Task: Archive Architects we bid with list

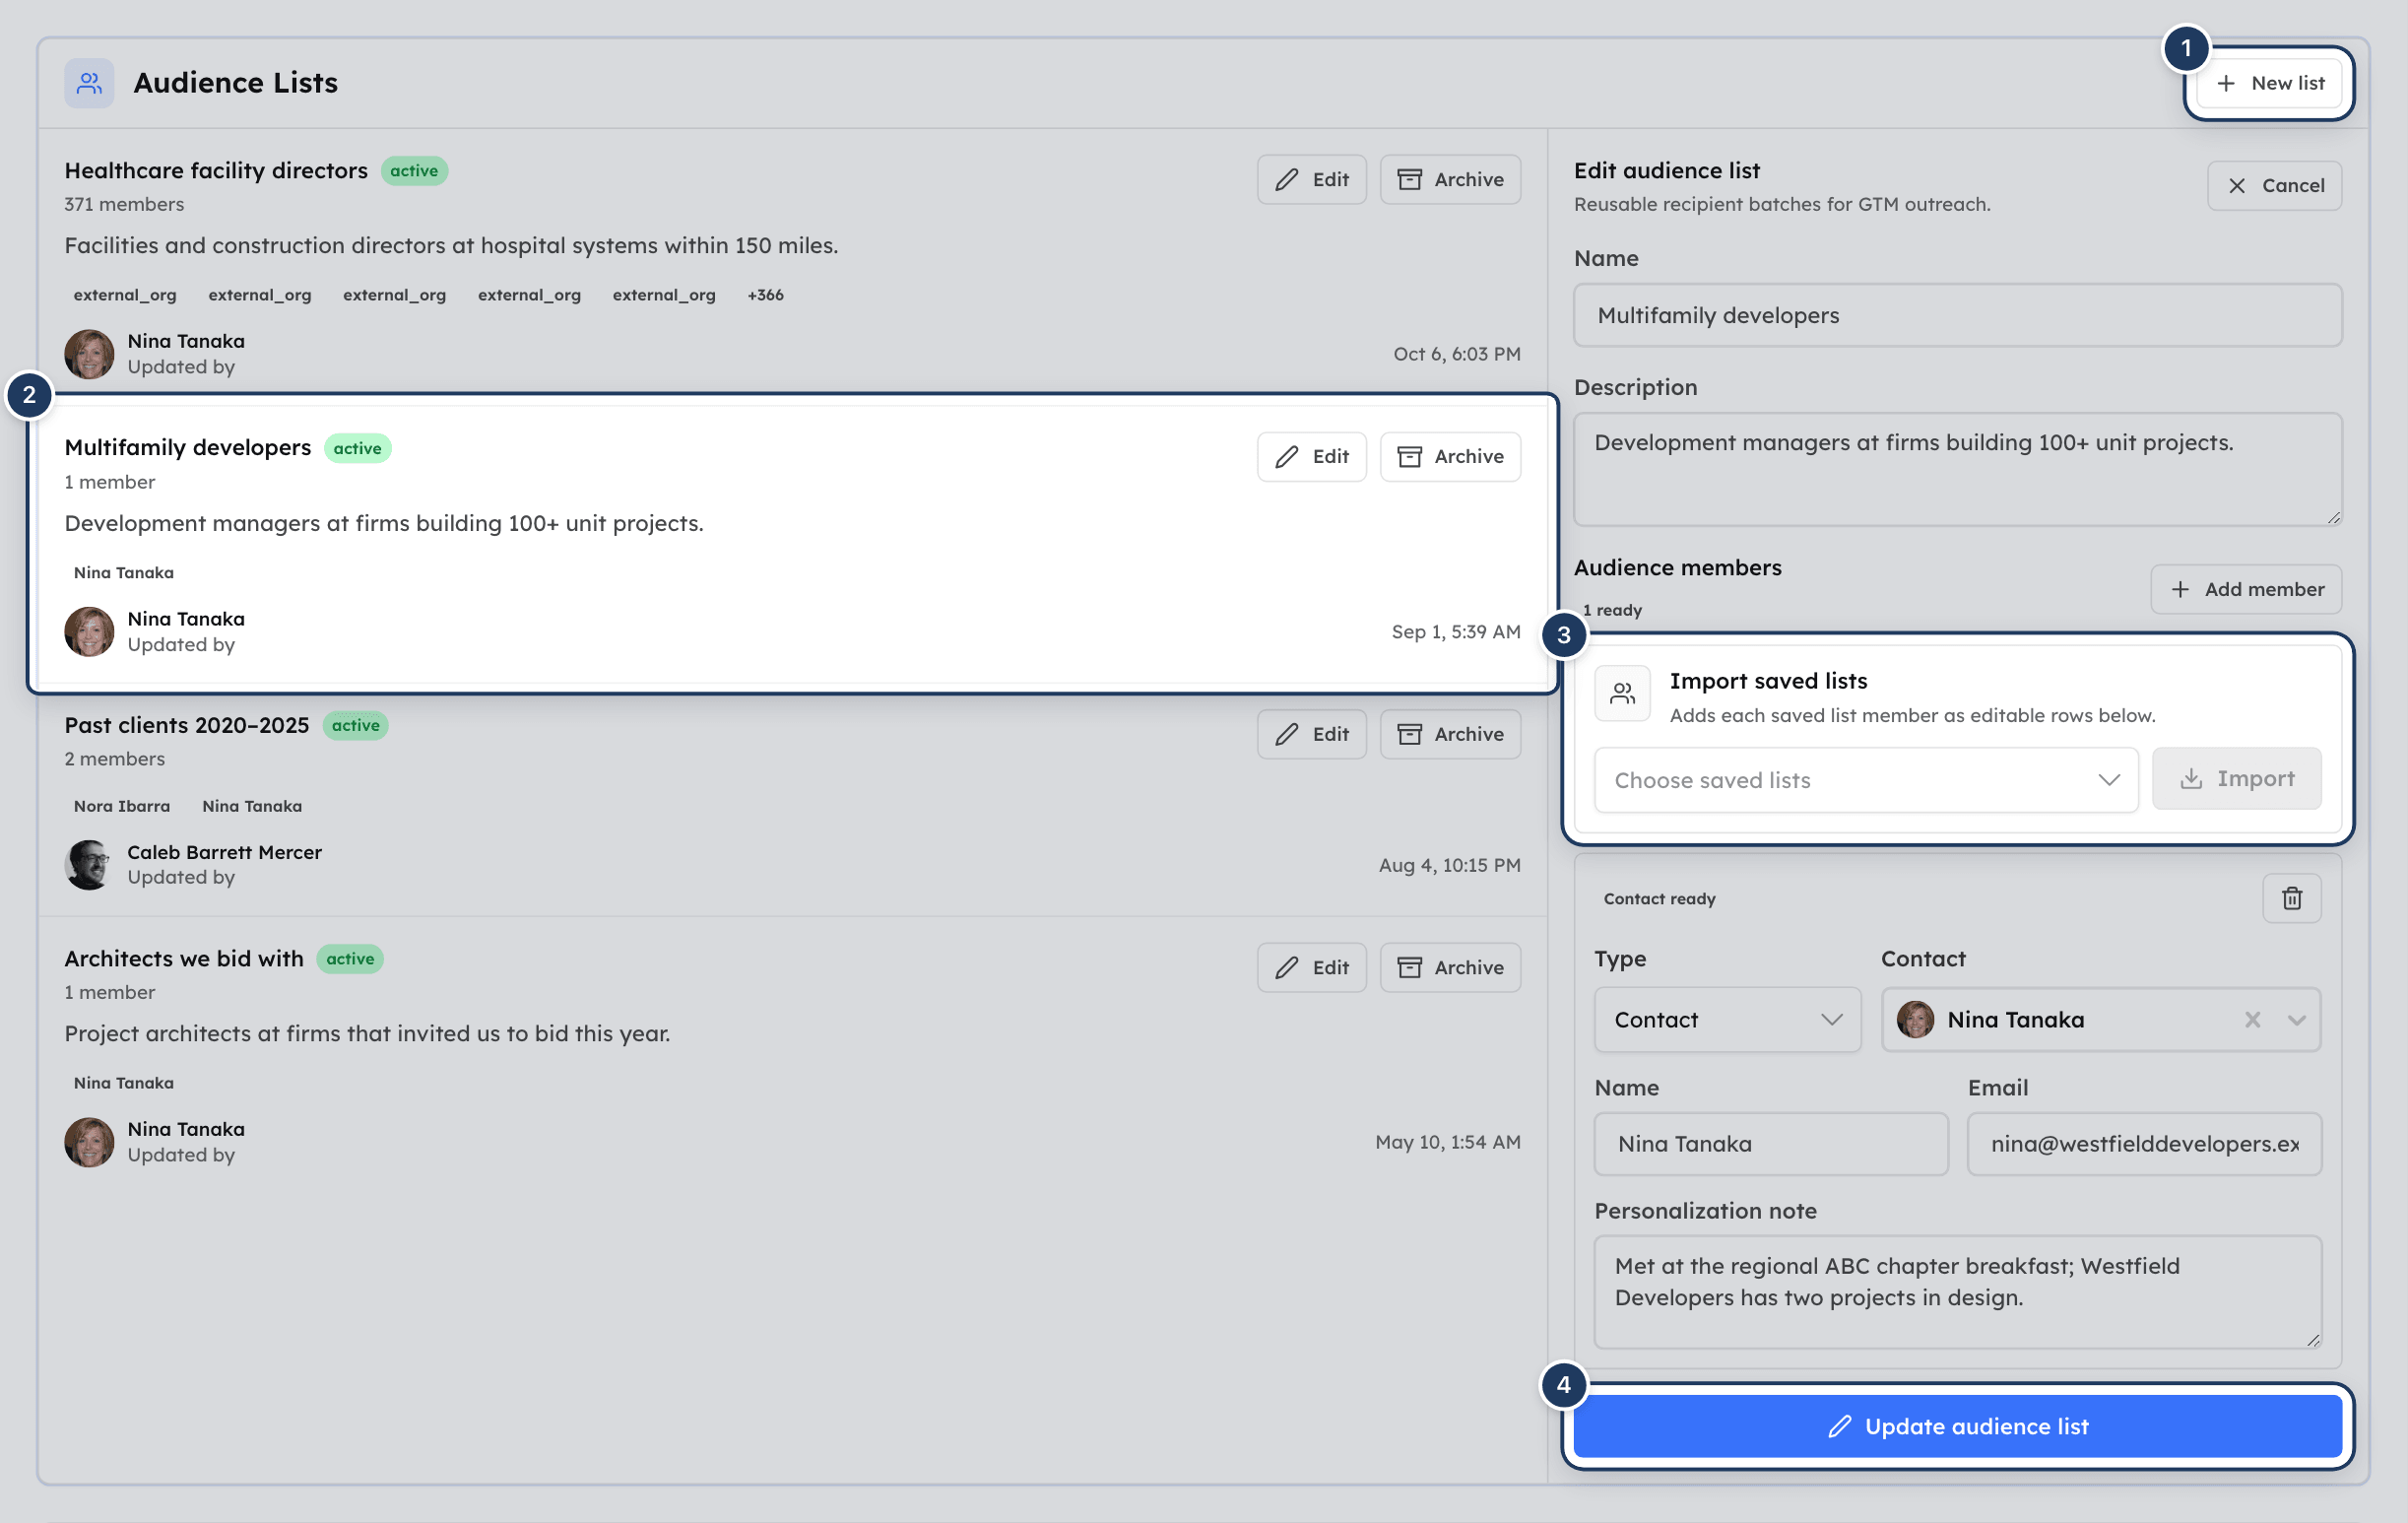Action: (1450, 967)
